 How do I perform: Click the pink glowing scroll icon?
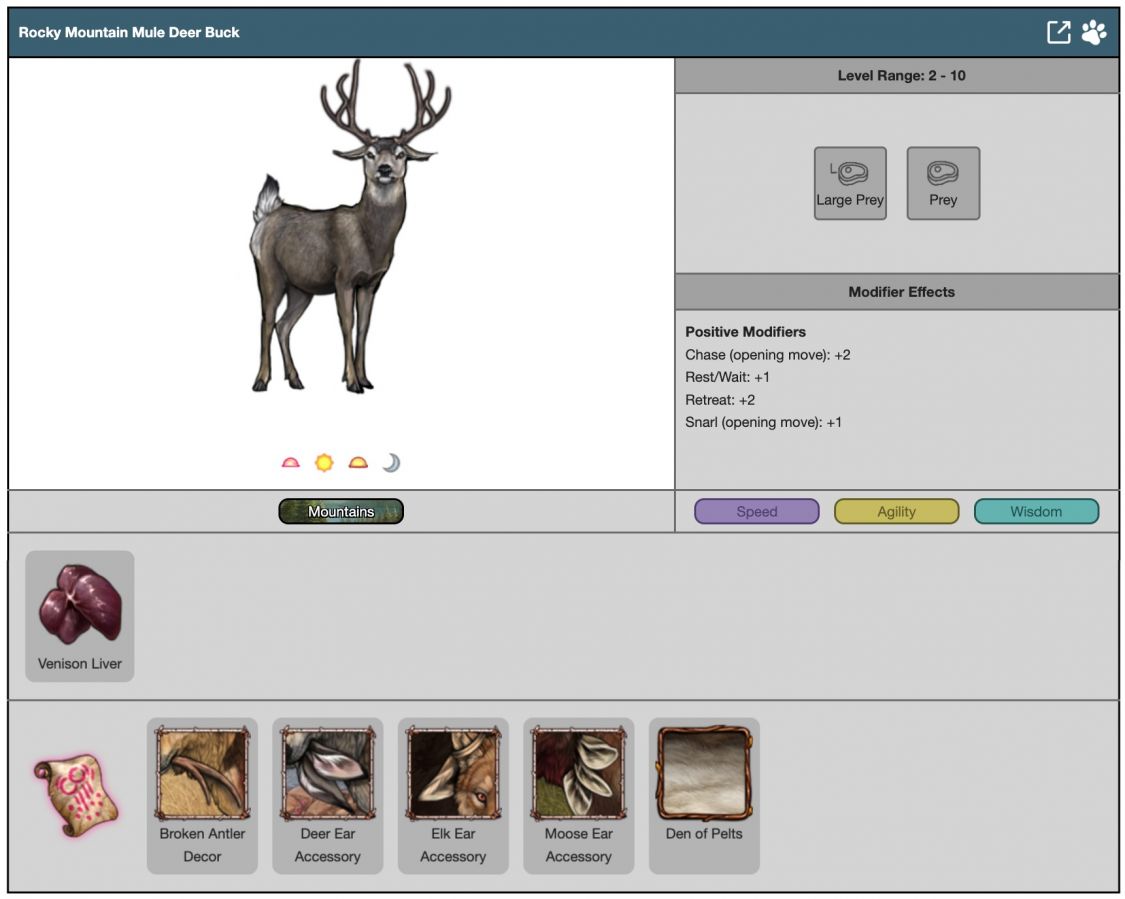coord(76,796)
